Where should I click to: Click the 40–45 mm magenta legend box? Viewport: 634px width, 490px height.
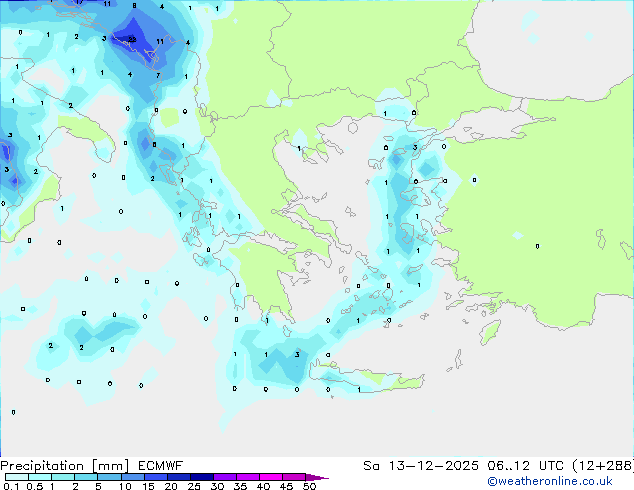(271, 477)
